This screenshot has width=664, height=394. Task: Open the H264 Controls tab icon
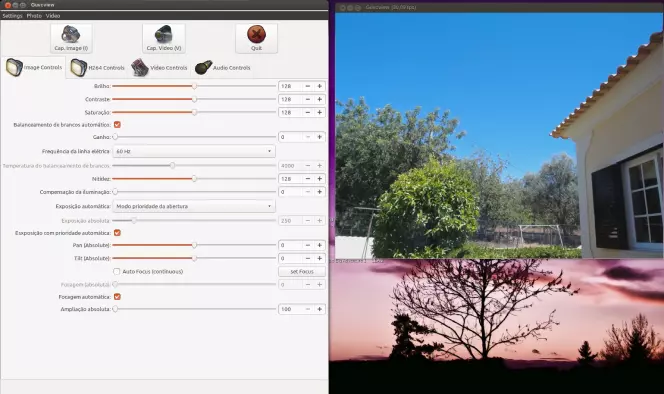79,68
